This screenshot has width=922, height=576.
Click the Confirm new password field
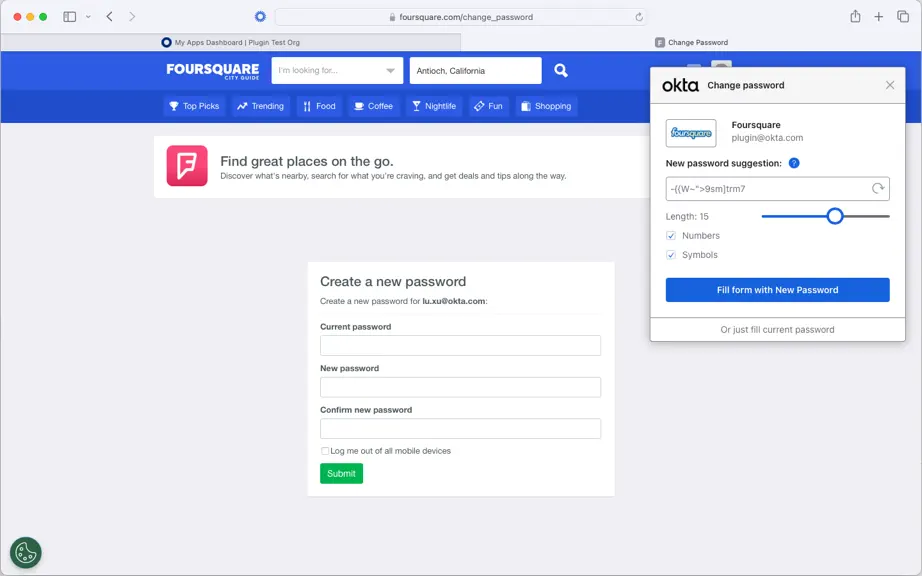click(x=460, y=428)
